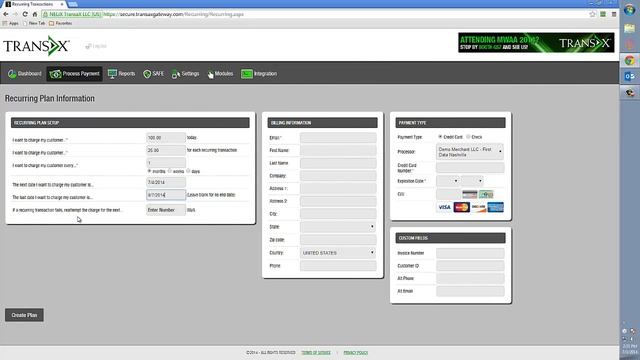Click the American Express logo
Image resolution: width=640 pixels, height=360 pixels.
click(496, 207)
